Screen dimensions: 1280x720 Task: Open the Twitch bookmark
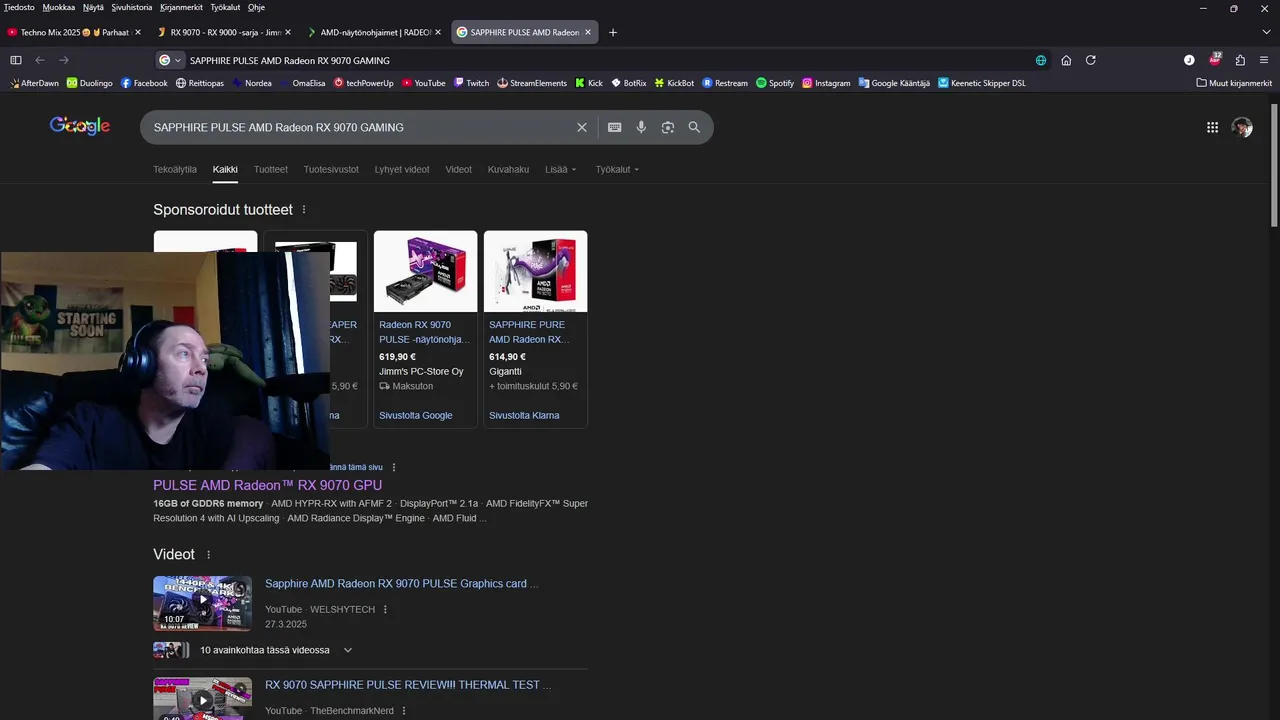472,83
